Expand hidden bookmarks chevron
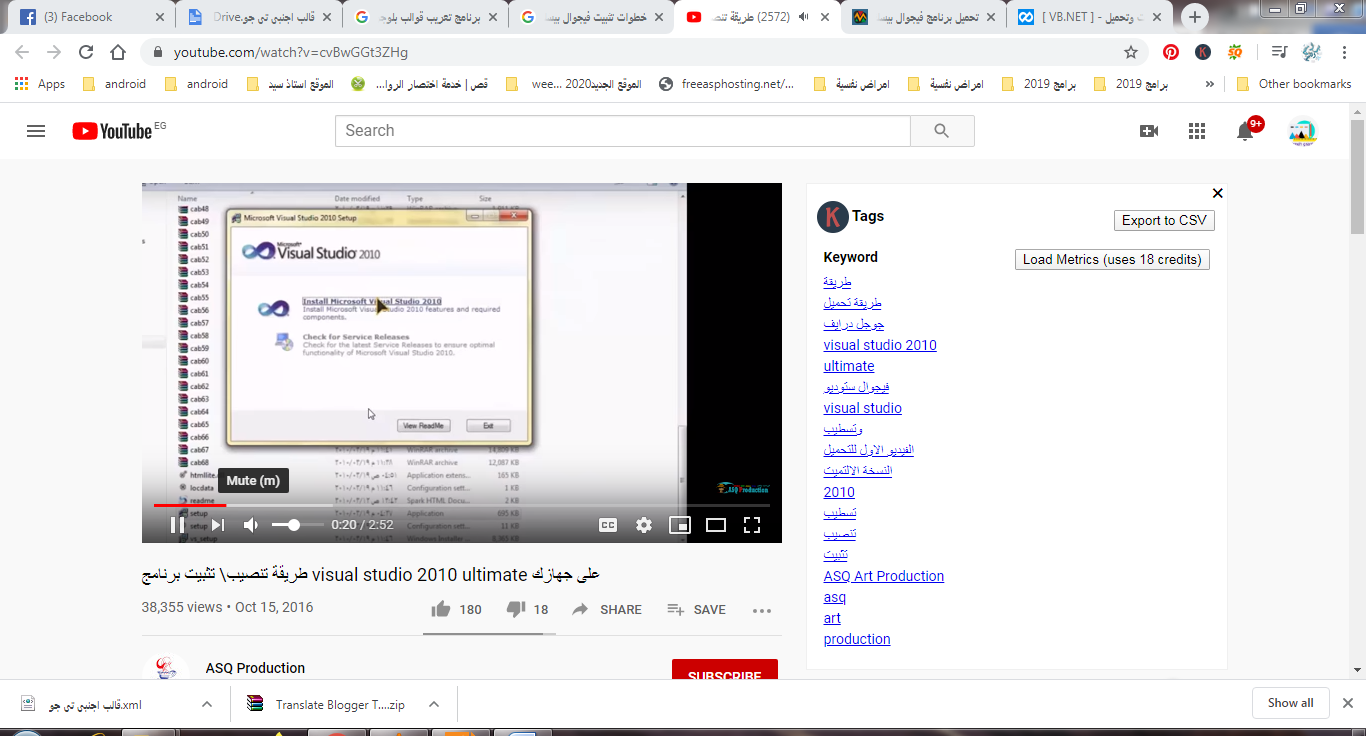 (1210, 84)
